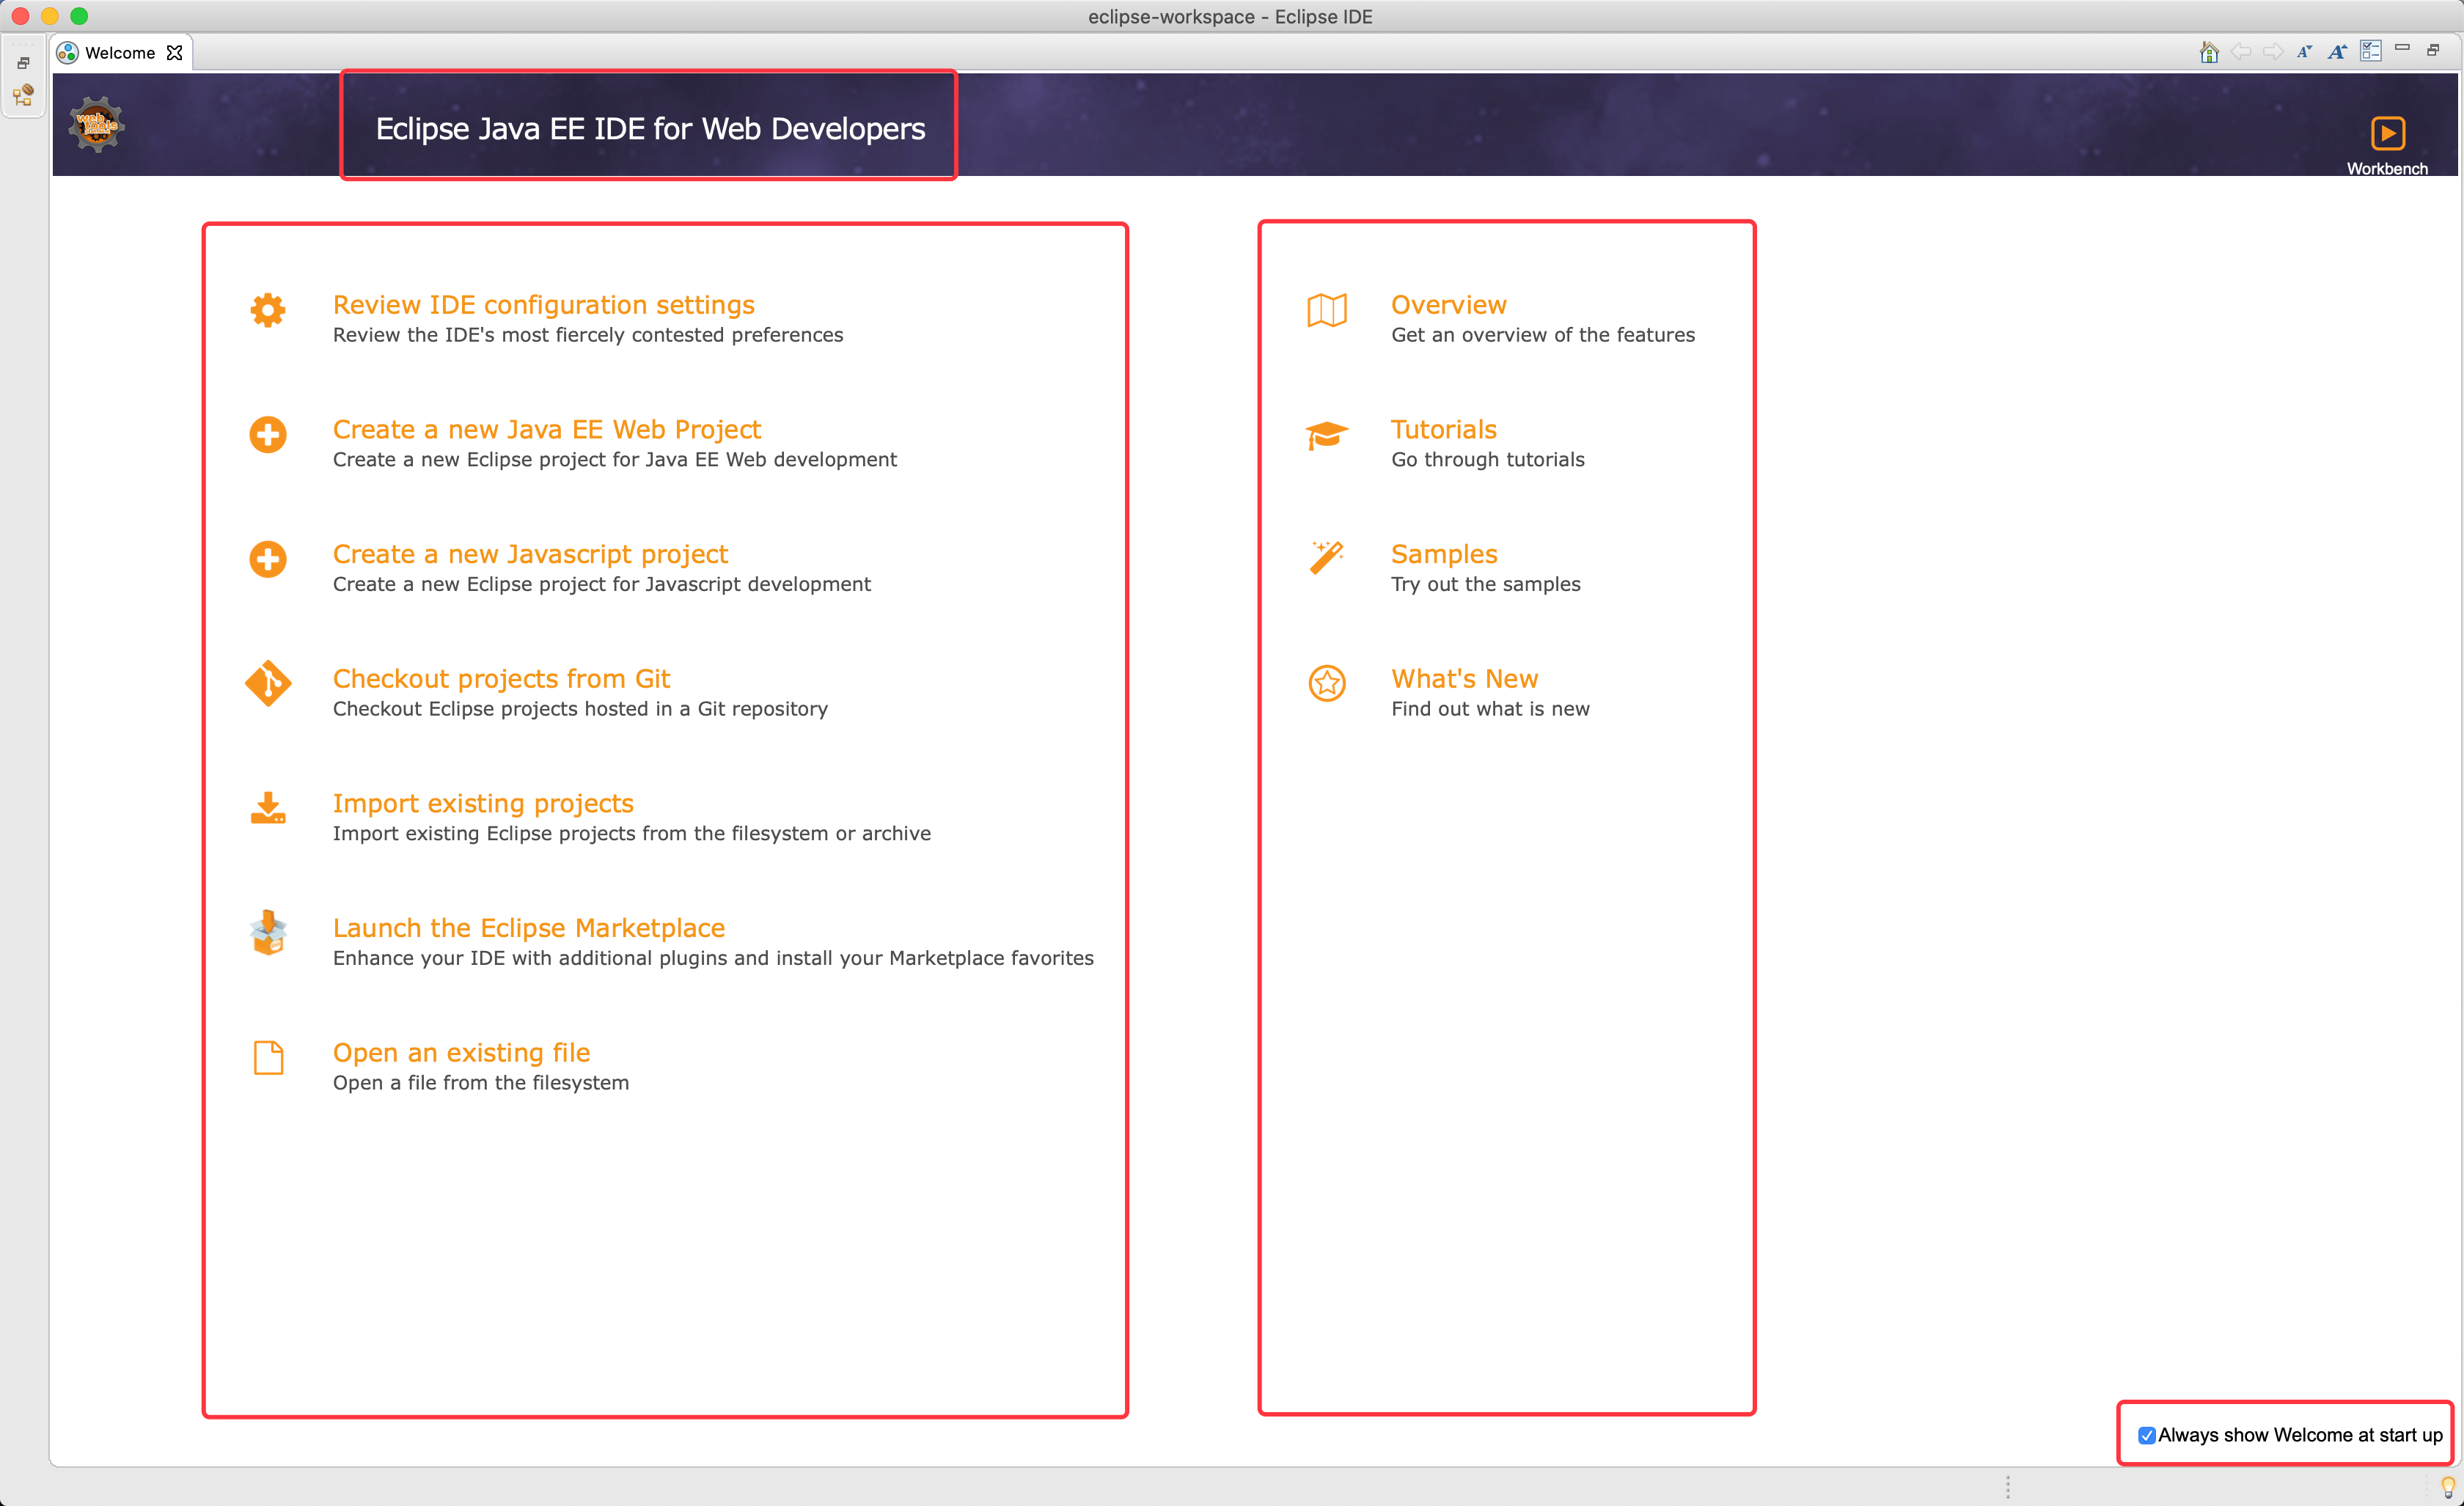The image size is (2464, 1506).
Task: Click plus icon beside Java EE Web Project
Action: pyautogui.click(x=268, y=435)
